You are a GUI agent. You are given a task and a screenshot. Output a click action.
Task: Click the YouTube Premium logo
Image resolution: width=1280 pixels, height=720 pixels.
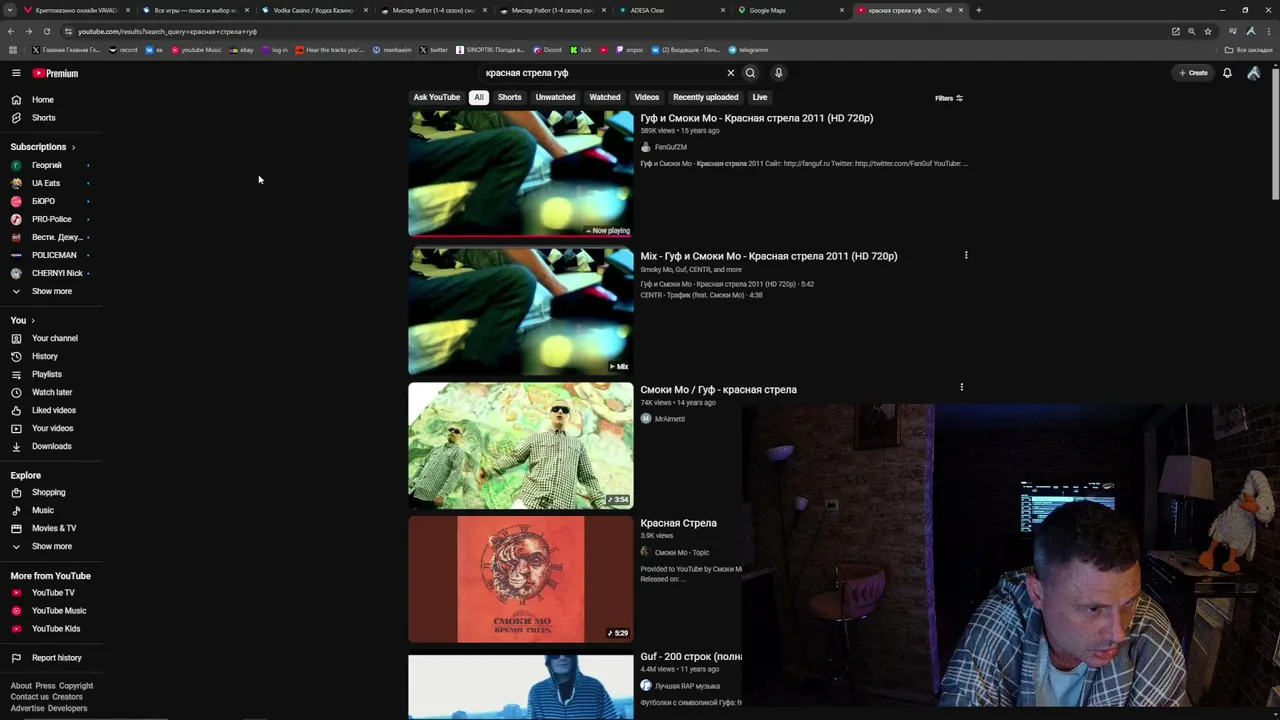click(x=55, y=73)
